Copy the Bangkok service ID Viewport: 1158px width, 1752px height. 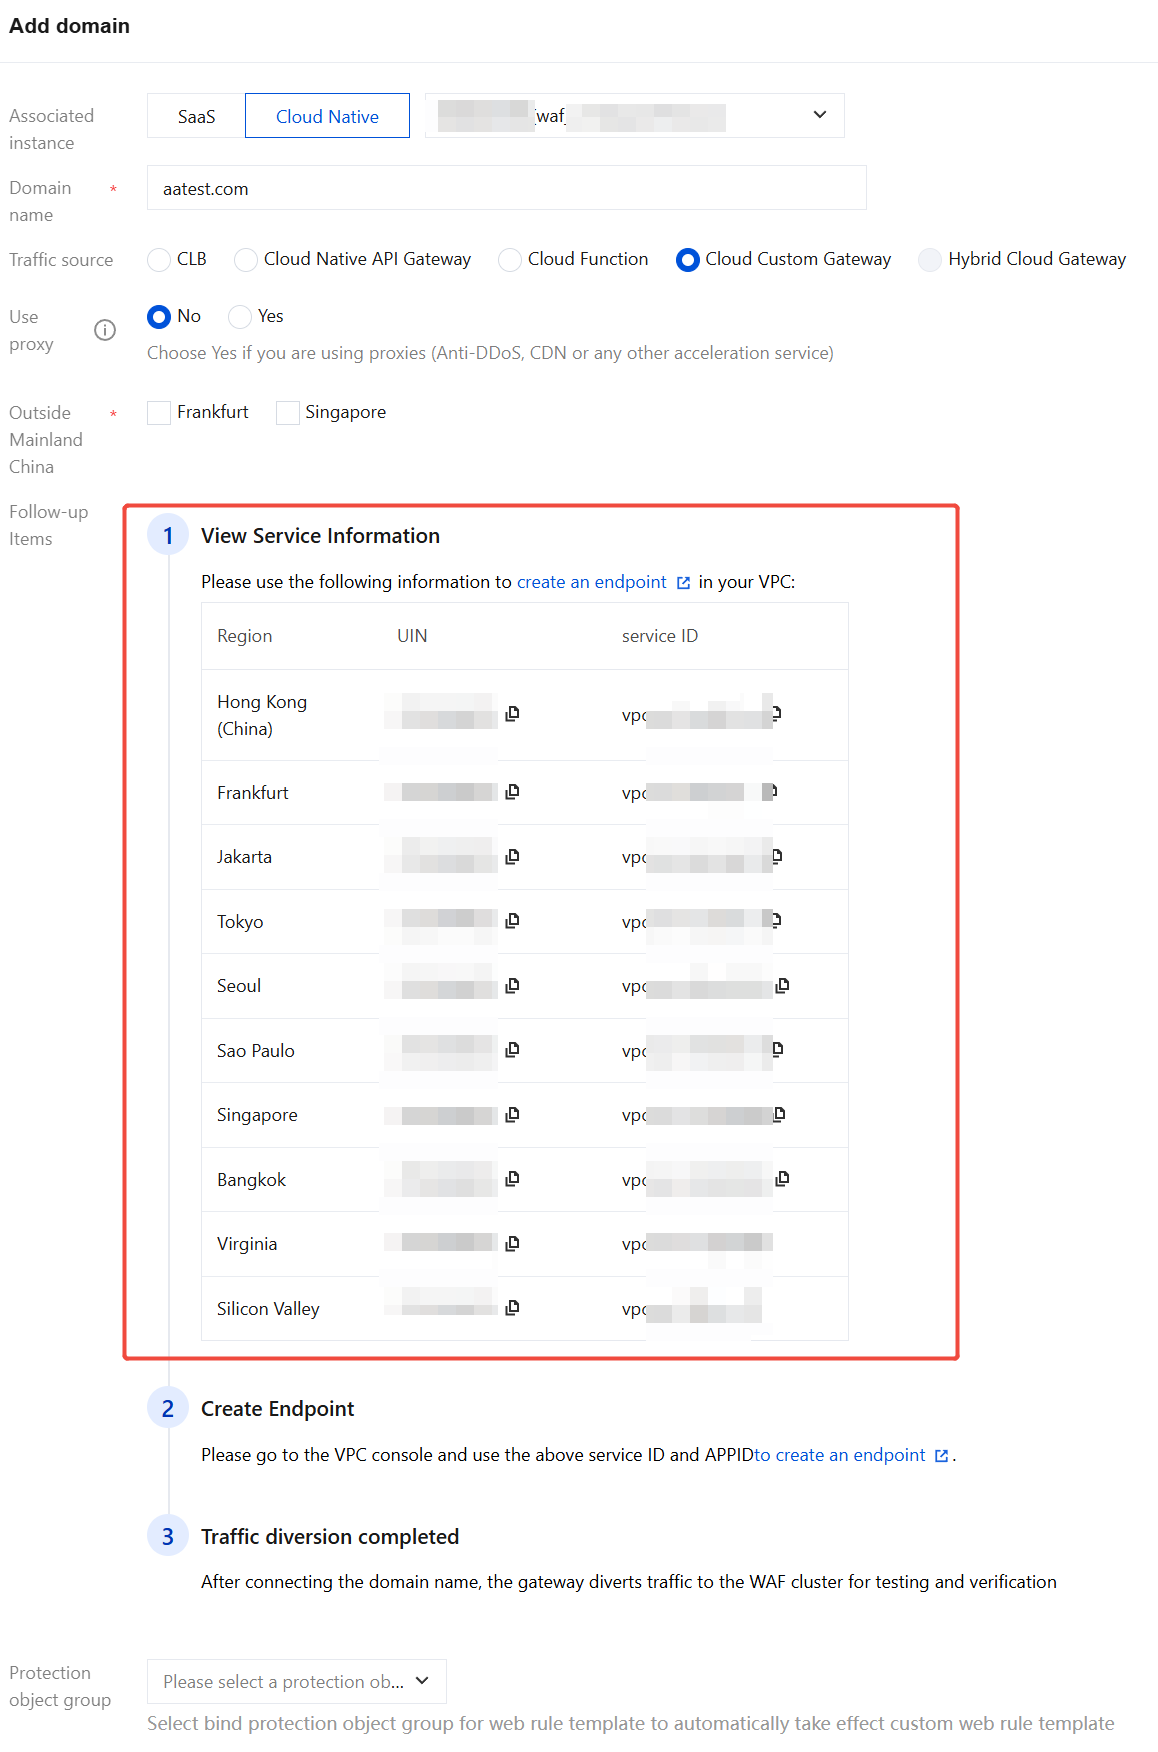782,1179
